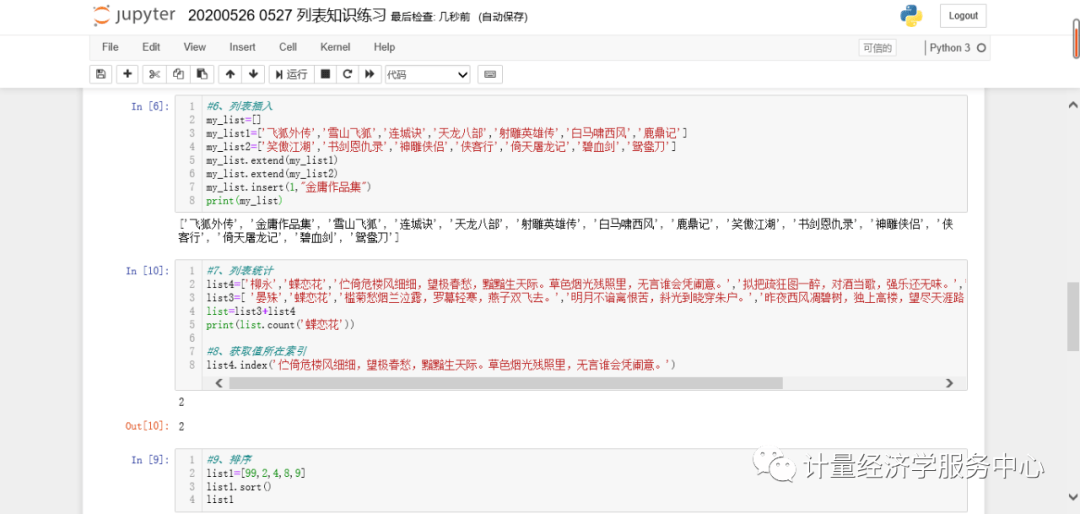
Task: Click horizontal scrollbar left arrow in cell 10
Action: coord(219,383)
